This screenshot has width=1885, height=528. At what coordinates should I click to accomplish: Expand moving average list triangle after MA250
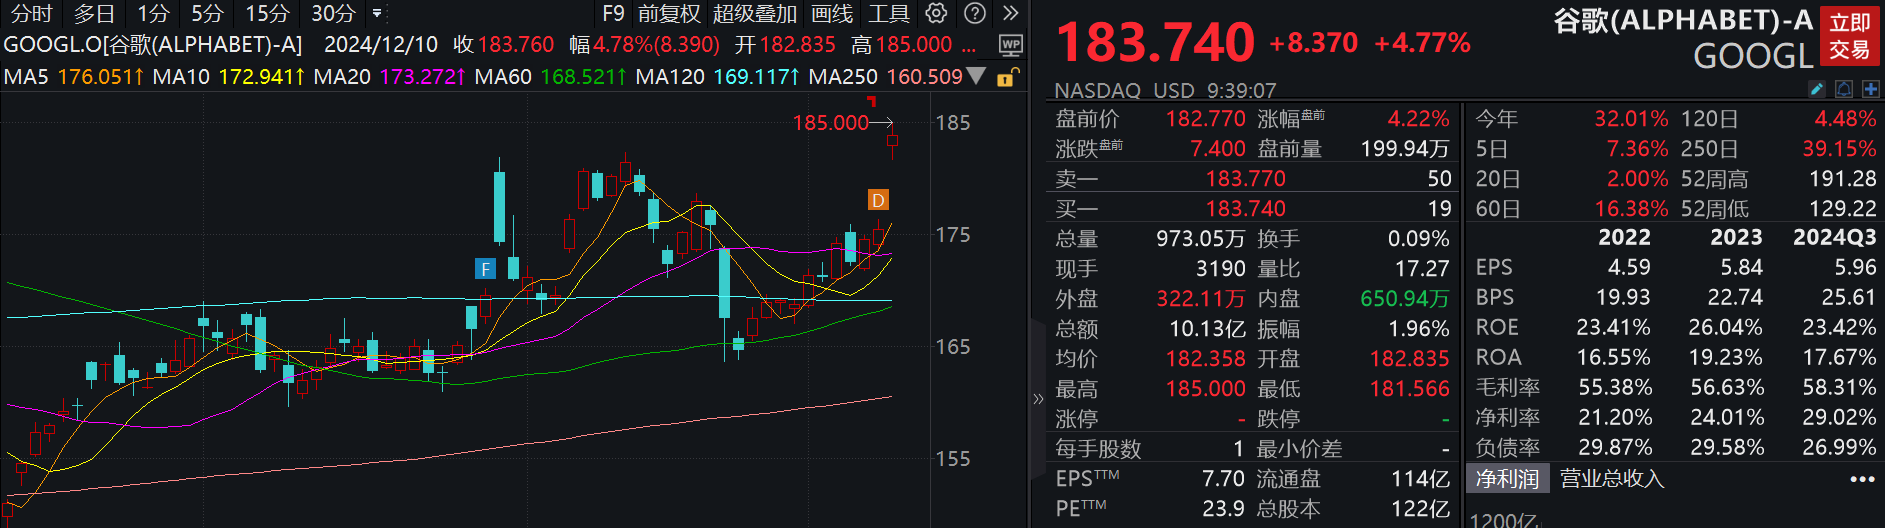[x=977, y=76]
